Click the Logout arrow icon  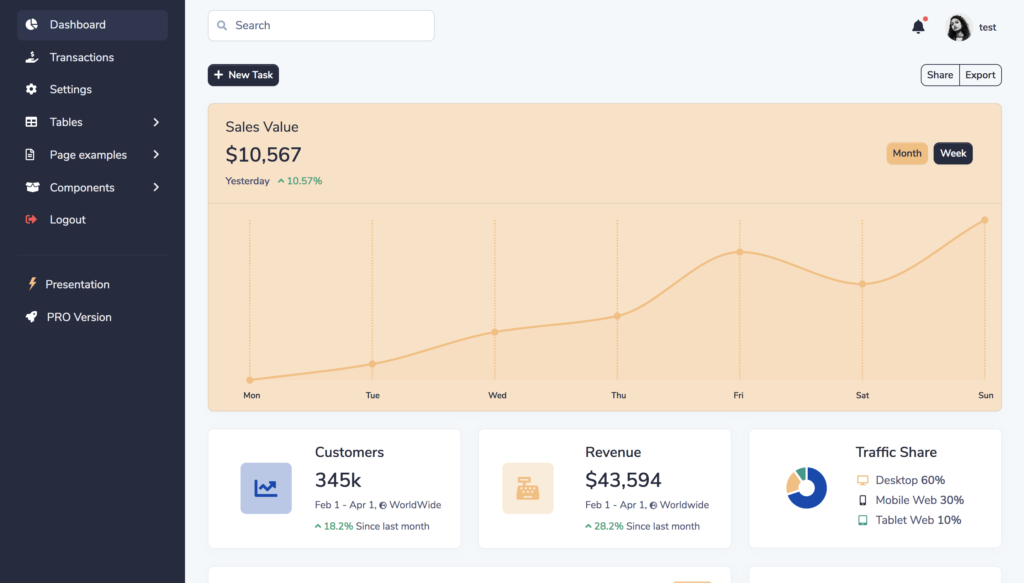(31, 219)
